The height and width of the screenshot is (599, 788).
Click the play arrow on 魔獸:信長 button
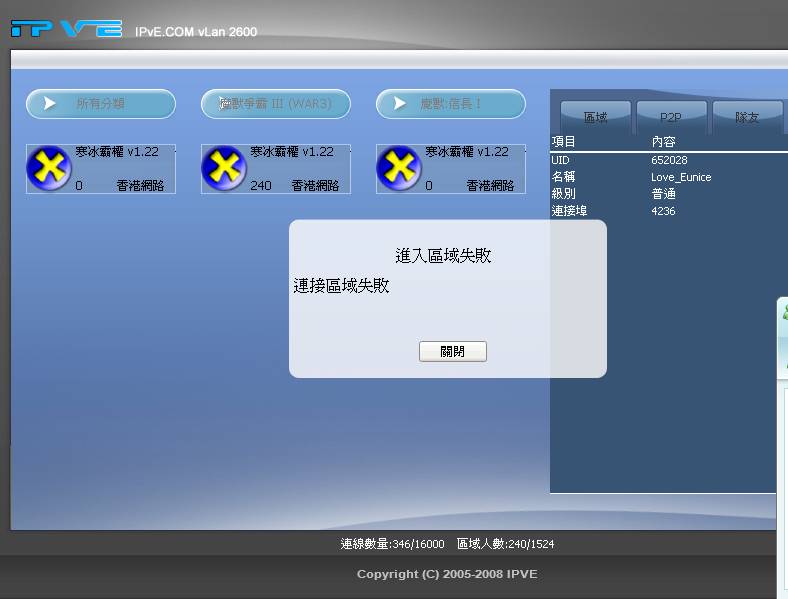(x=400, y=104)
